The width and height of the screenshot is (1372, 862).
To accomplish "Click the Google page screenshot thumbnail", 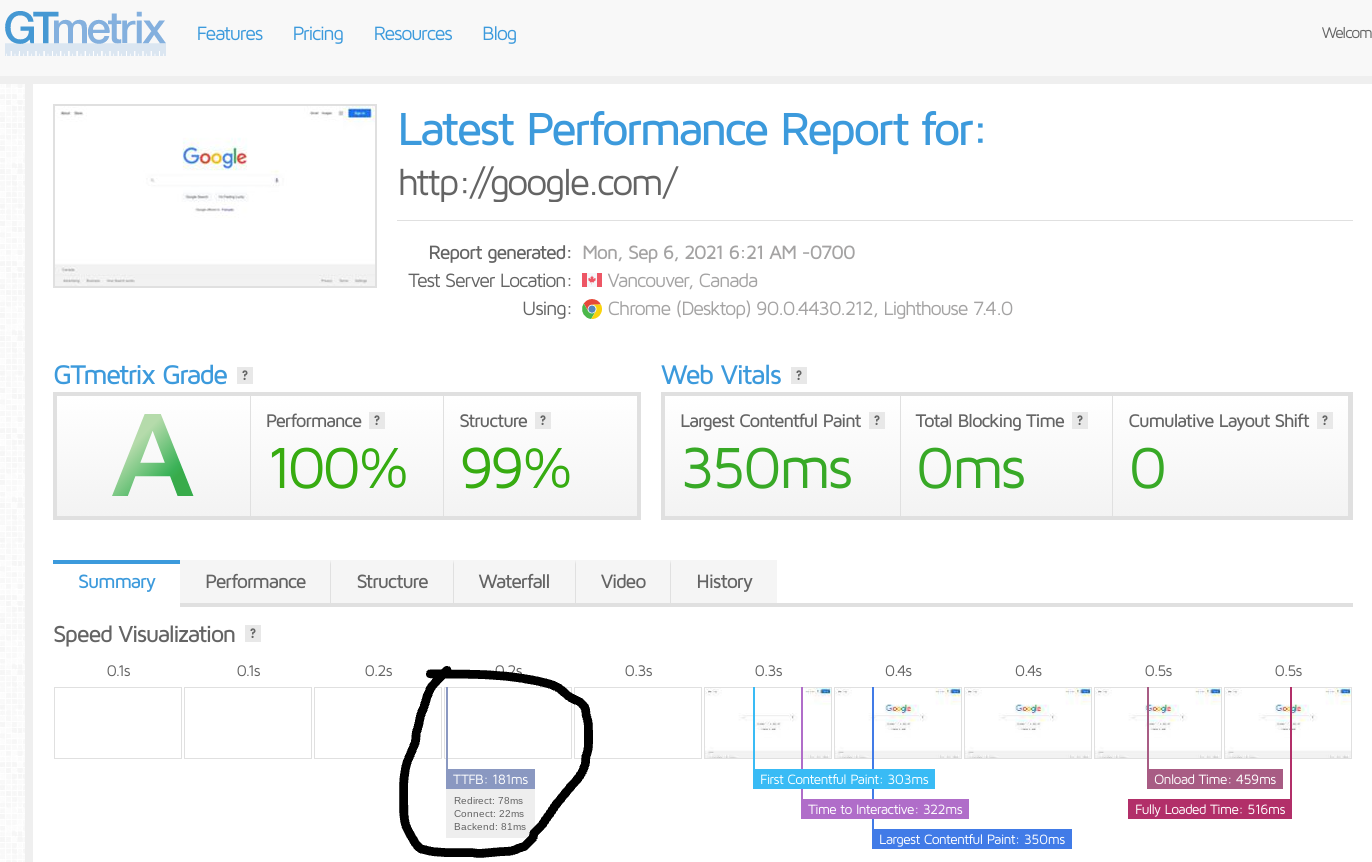I will pyautogui.click(x=215, y=195).
